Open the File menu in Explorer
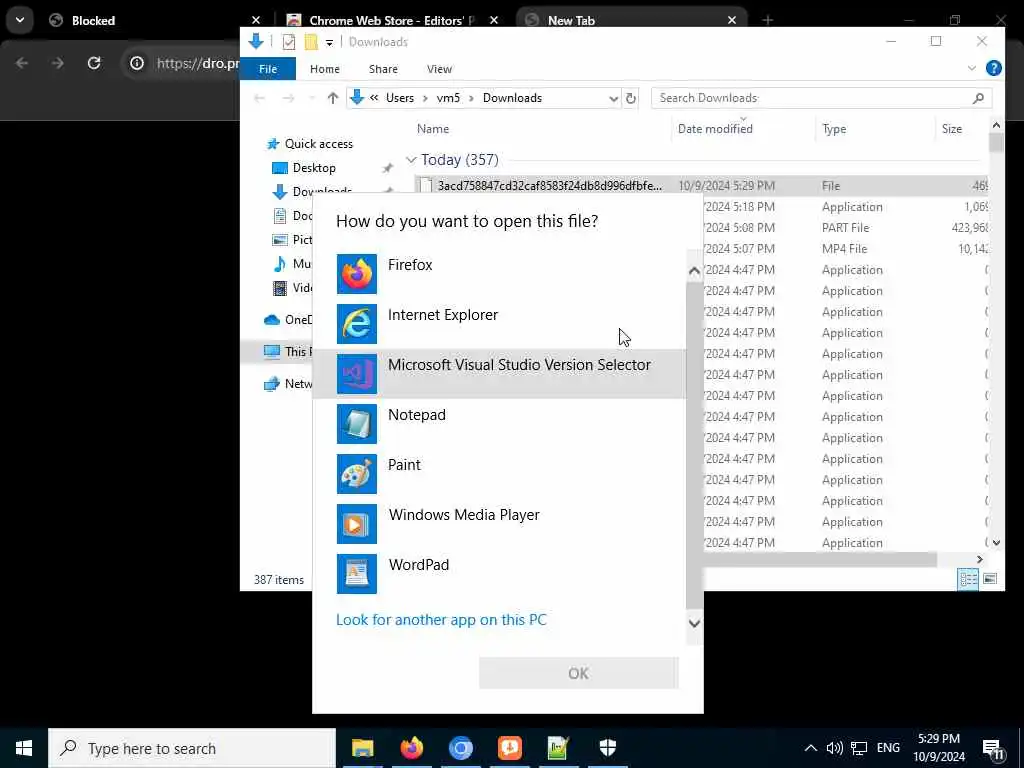The height and width of the screenshot is (768, 1024). (268, 69)
